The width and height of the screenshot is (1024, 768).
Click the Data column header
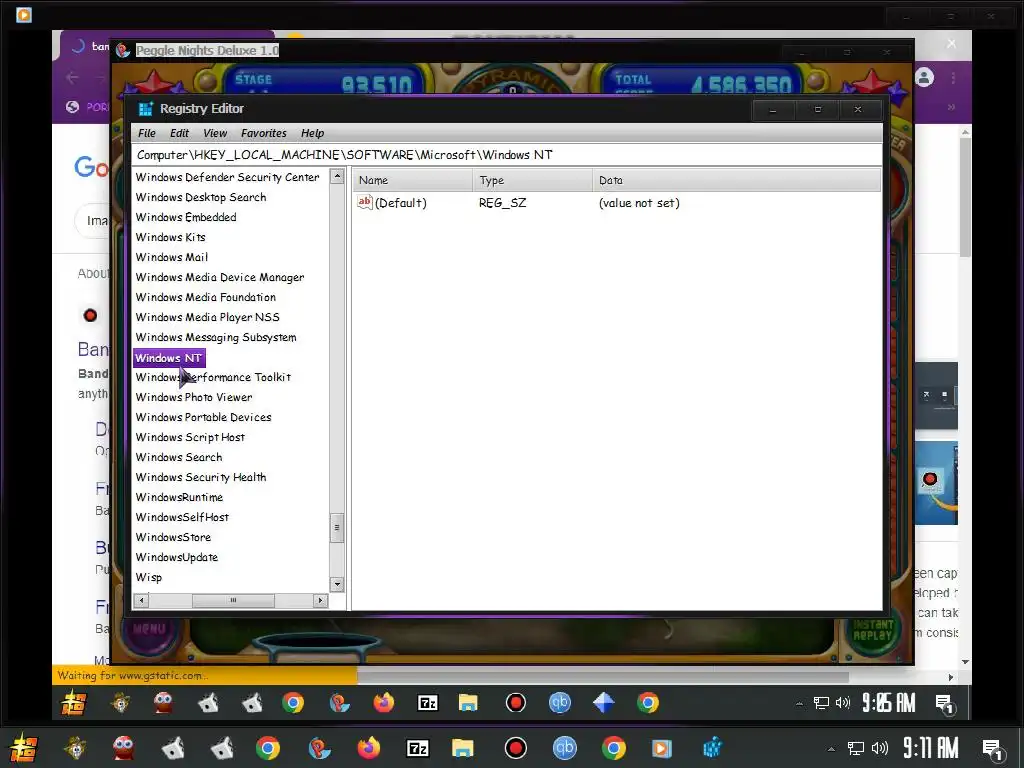coord(737,180)
